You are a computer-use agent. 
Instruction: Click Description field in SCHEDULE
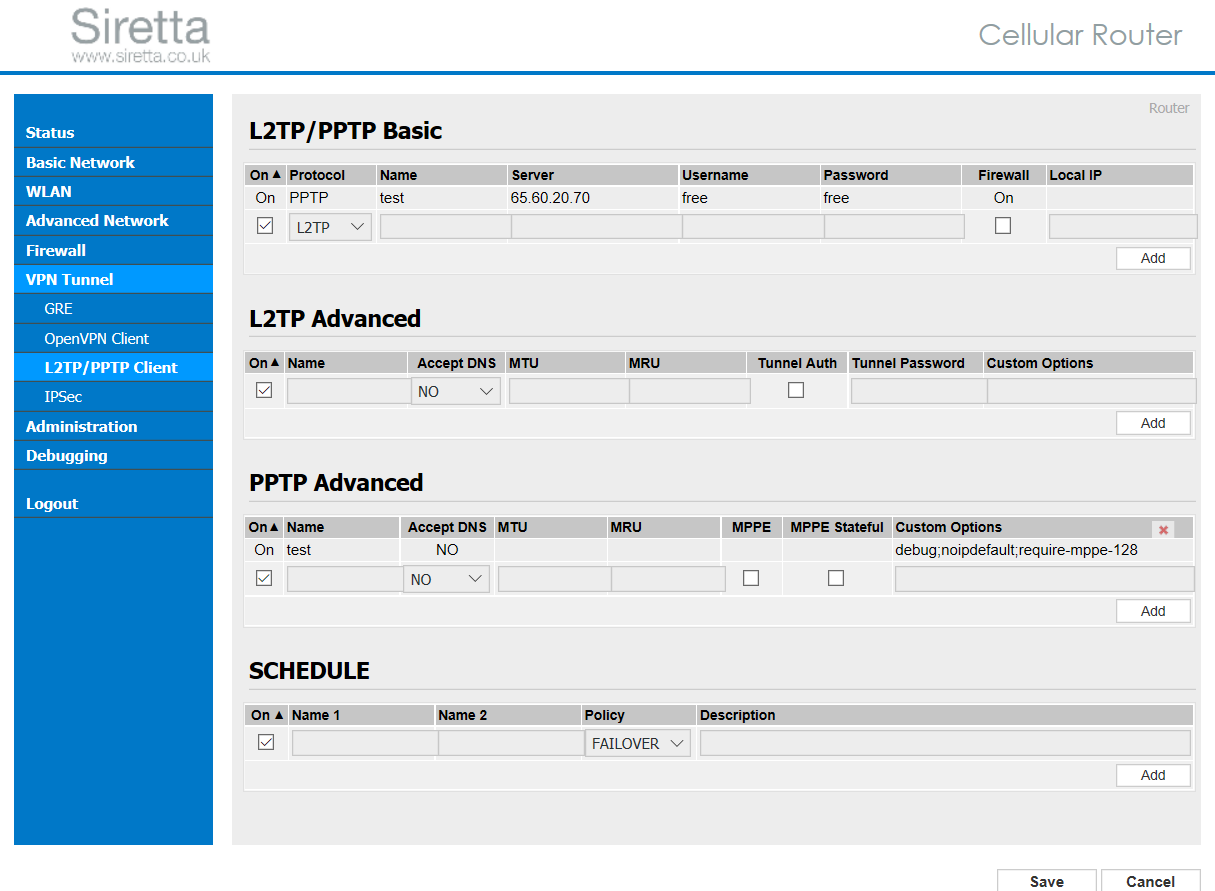coord(945,742)
